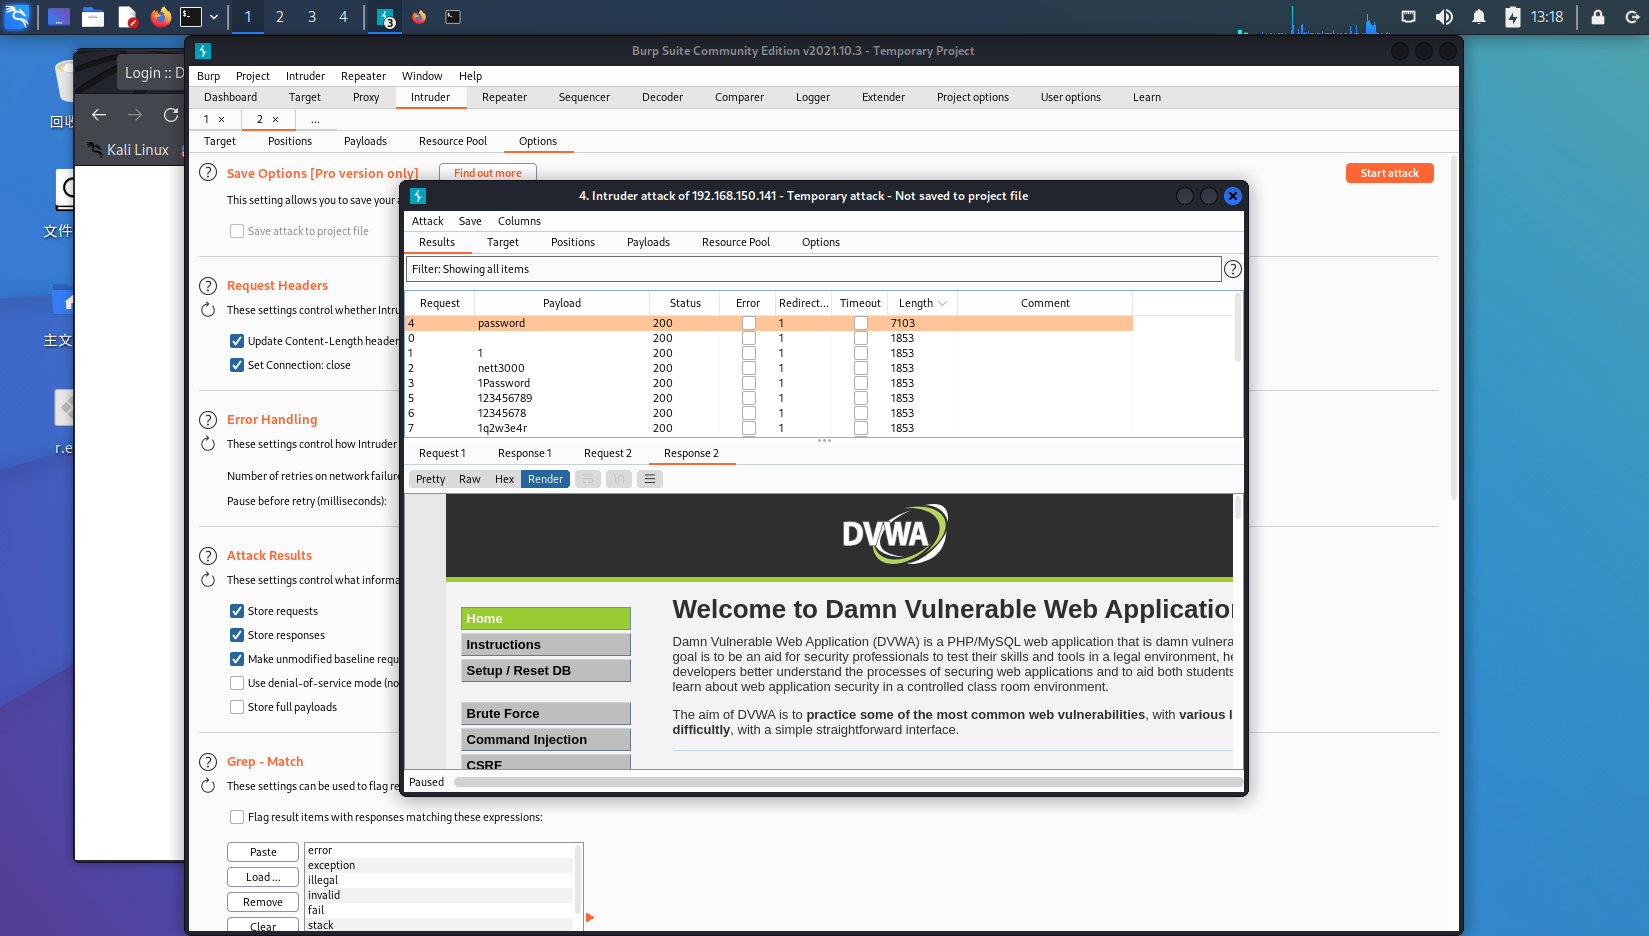Click the Find out more button
This screenshot has width=1649, height=936.
pos(488,173)
